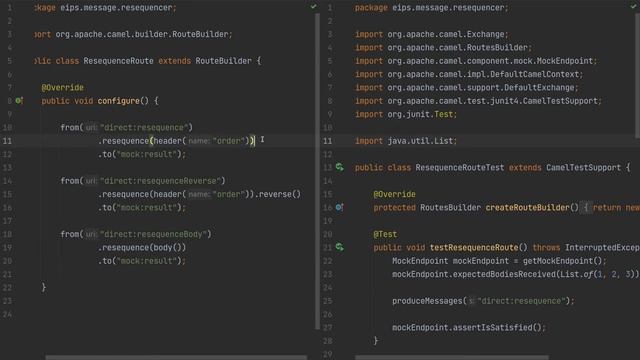
Task: Click RouteBuilder in the left editor import
Action: tap(200, 34)
